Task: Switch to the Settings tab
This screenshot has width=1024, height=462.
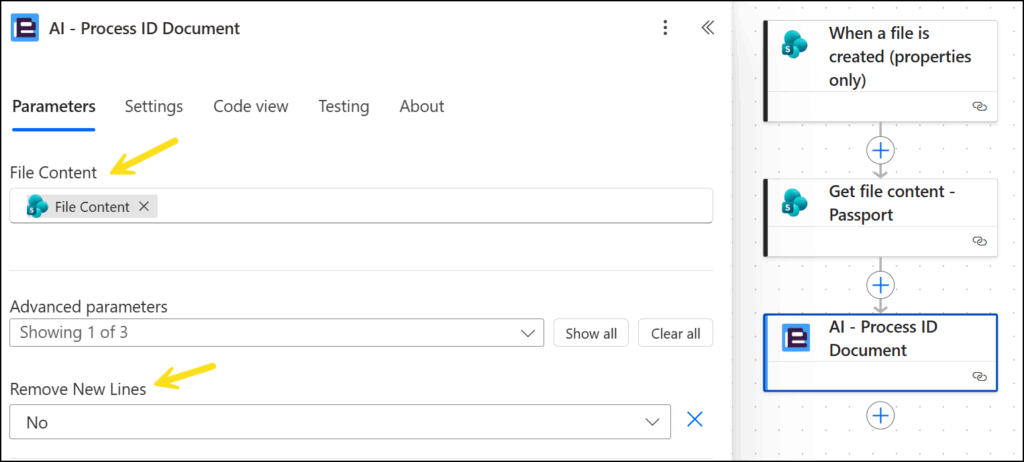Action: pyautogui.click(x=154, y=106)
